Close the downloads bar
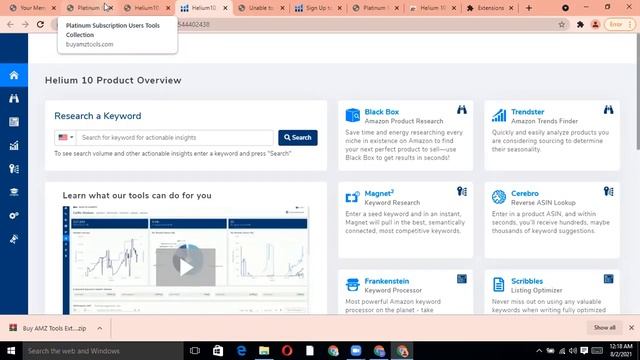 (631, 327)
